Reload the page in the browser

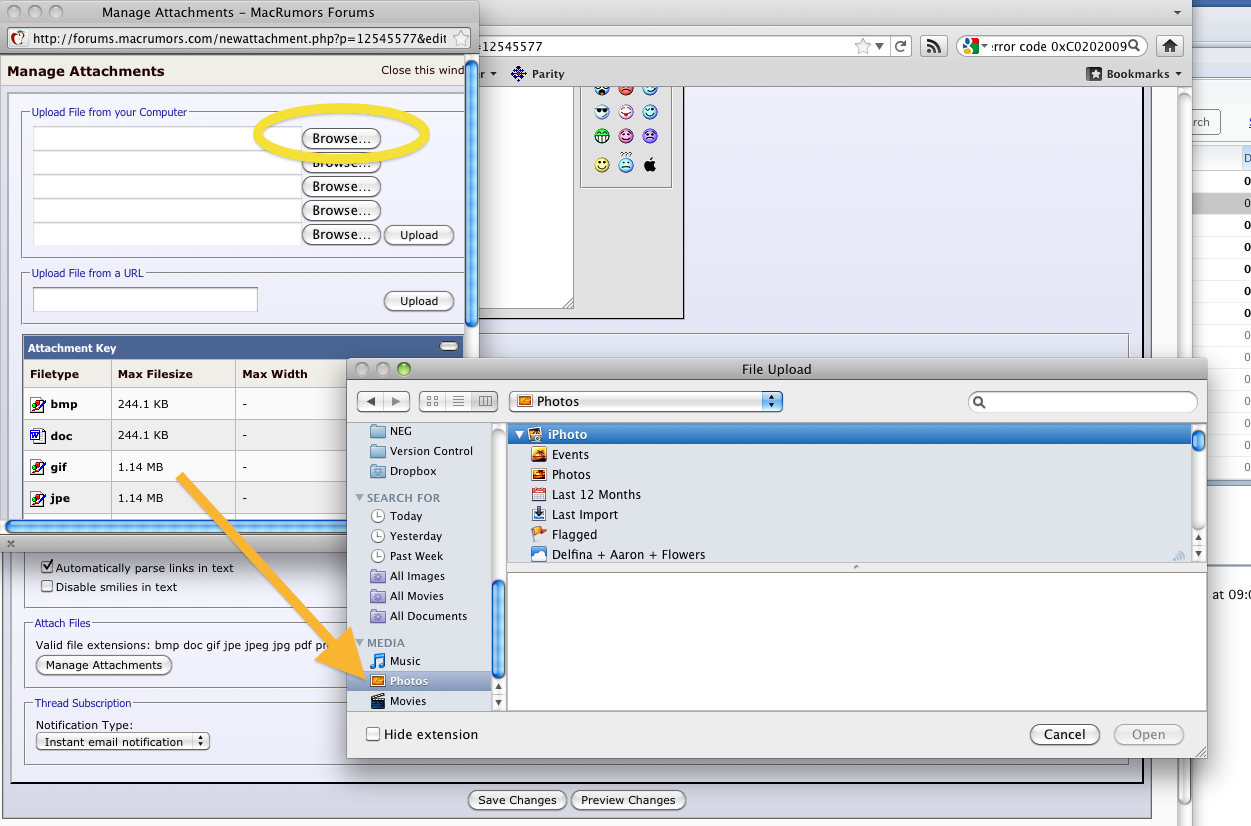click(901, 46)
